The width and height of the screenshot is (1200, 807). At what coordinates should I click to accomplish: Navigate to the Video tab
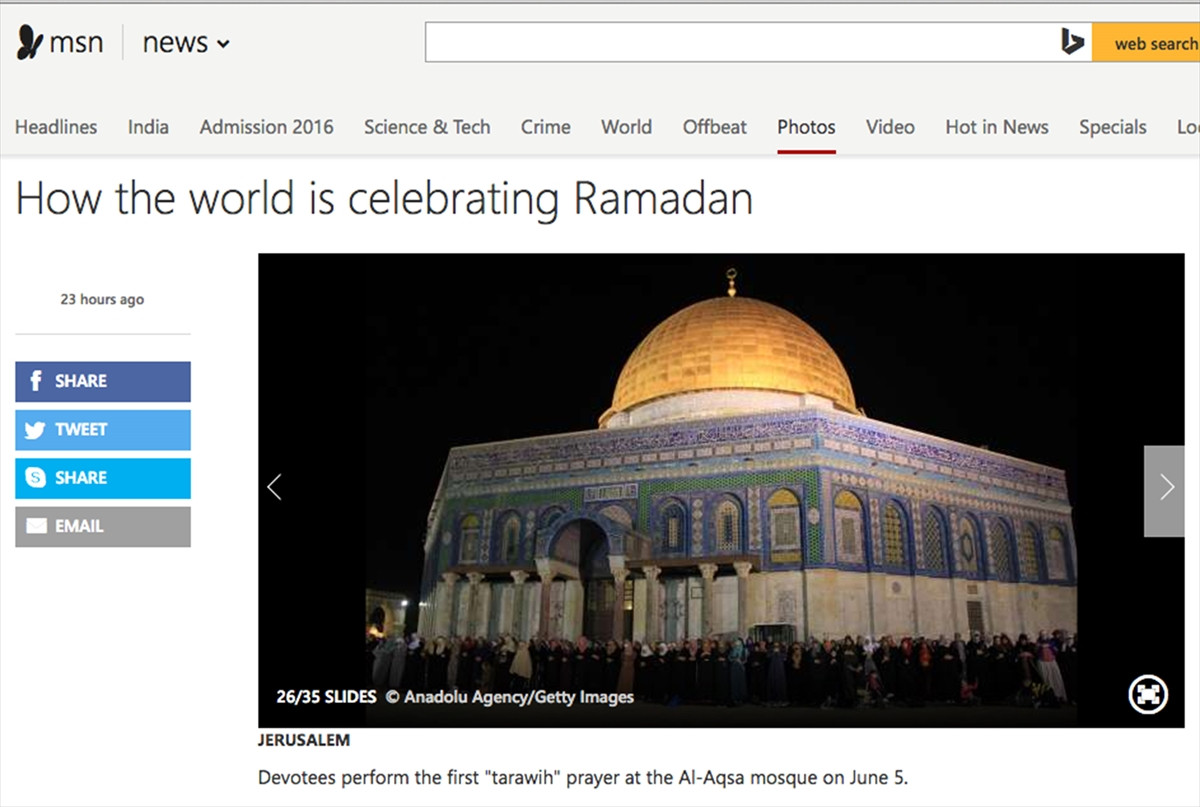click(890, 127)
